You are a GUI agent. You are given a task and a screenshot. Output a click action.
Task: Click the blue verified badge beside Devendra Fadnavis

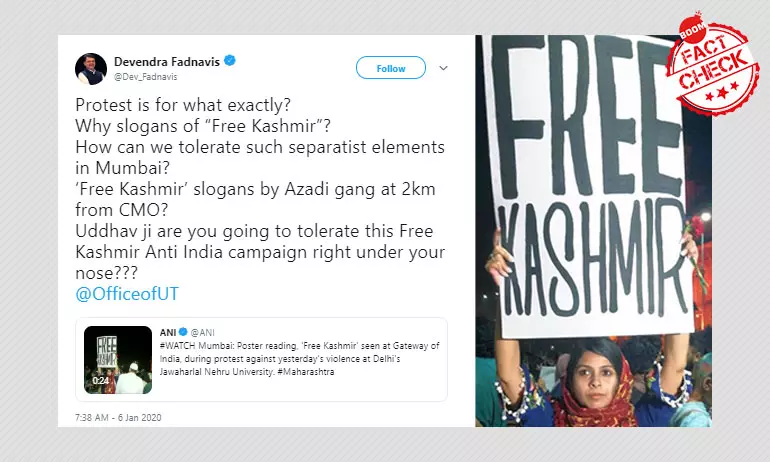point(230,61)
